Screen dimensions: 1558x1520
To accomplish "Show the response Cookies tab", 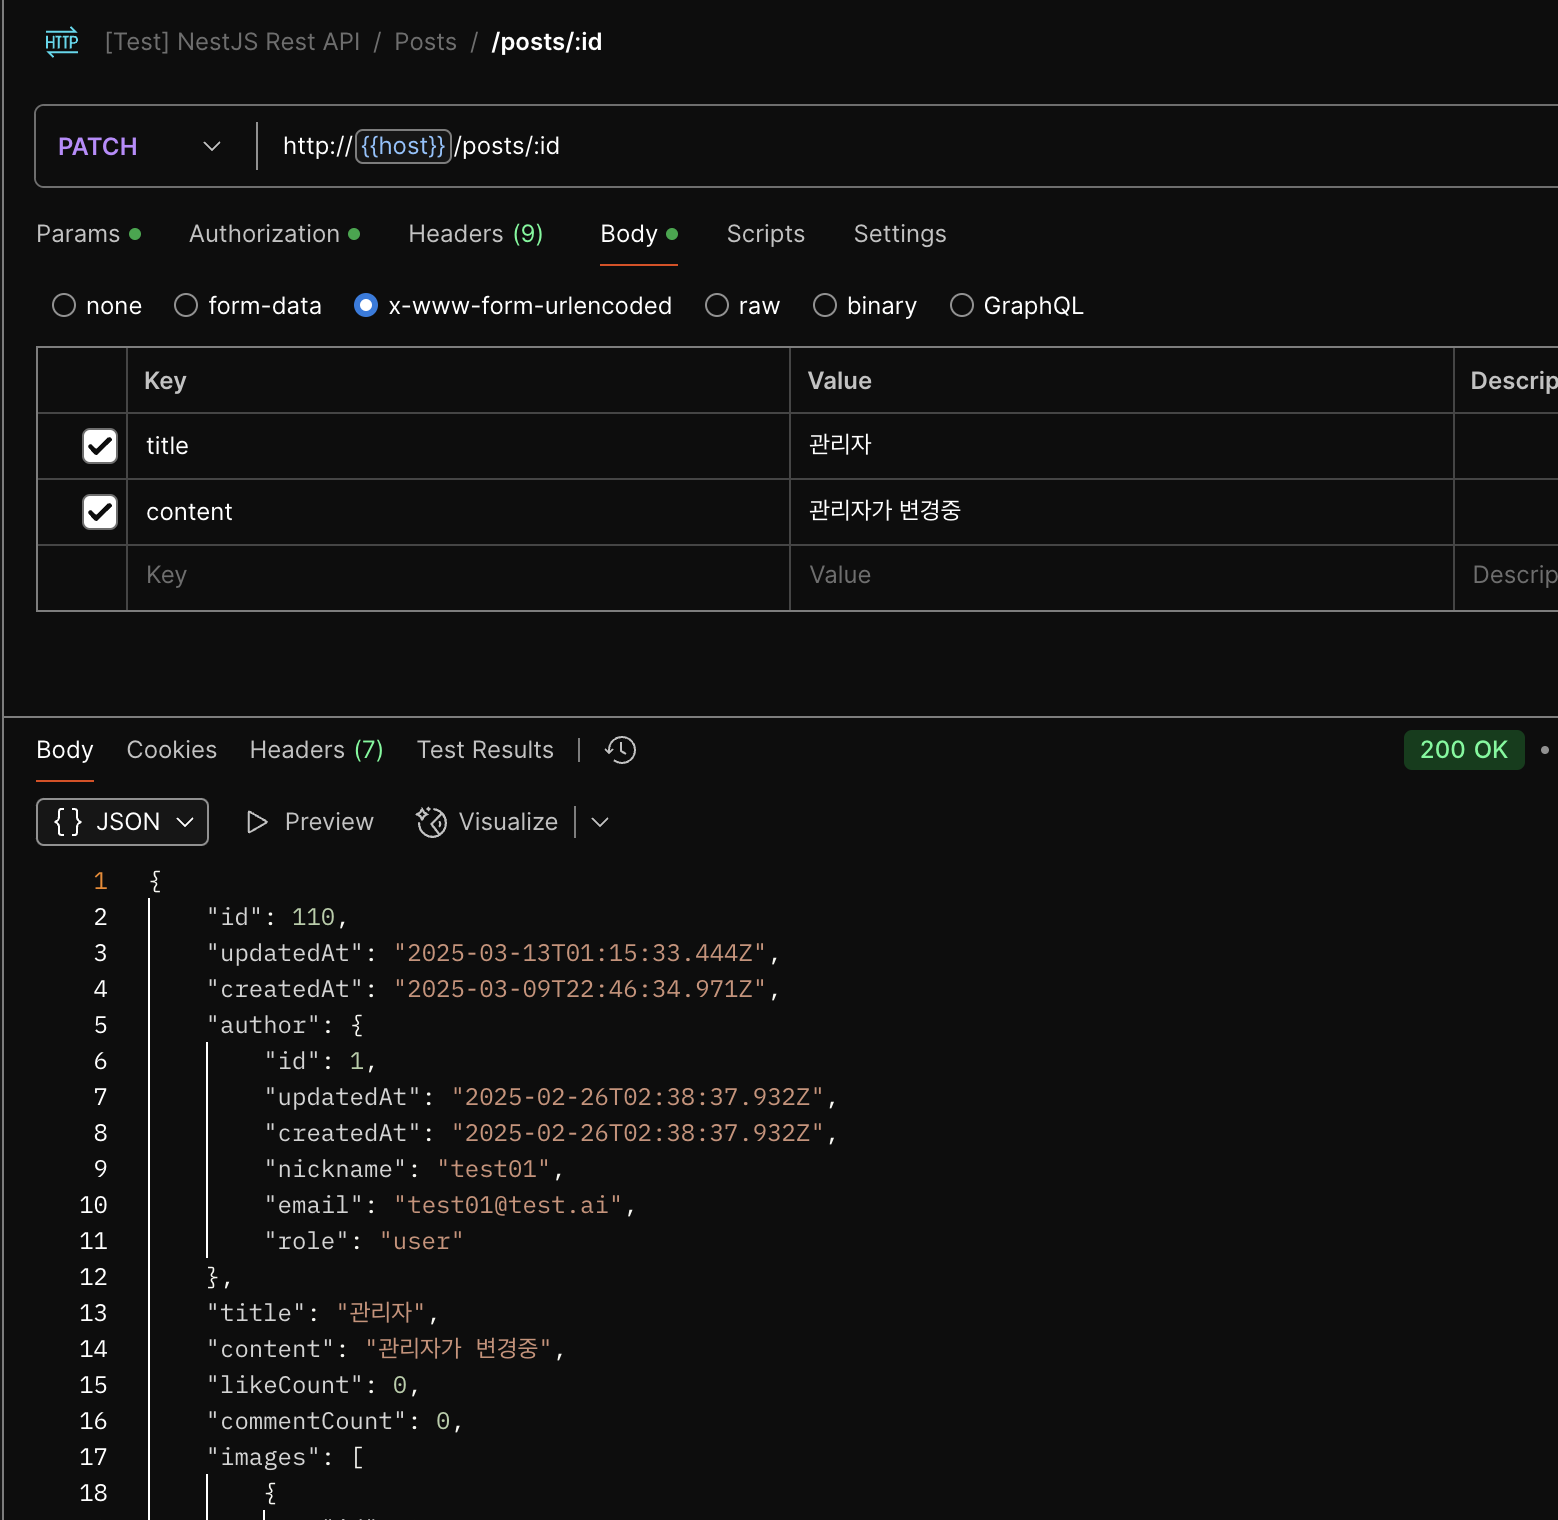I will click(x=172, y=750).
